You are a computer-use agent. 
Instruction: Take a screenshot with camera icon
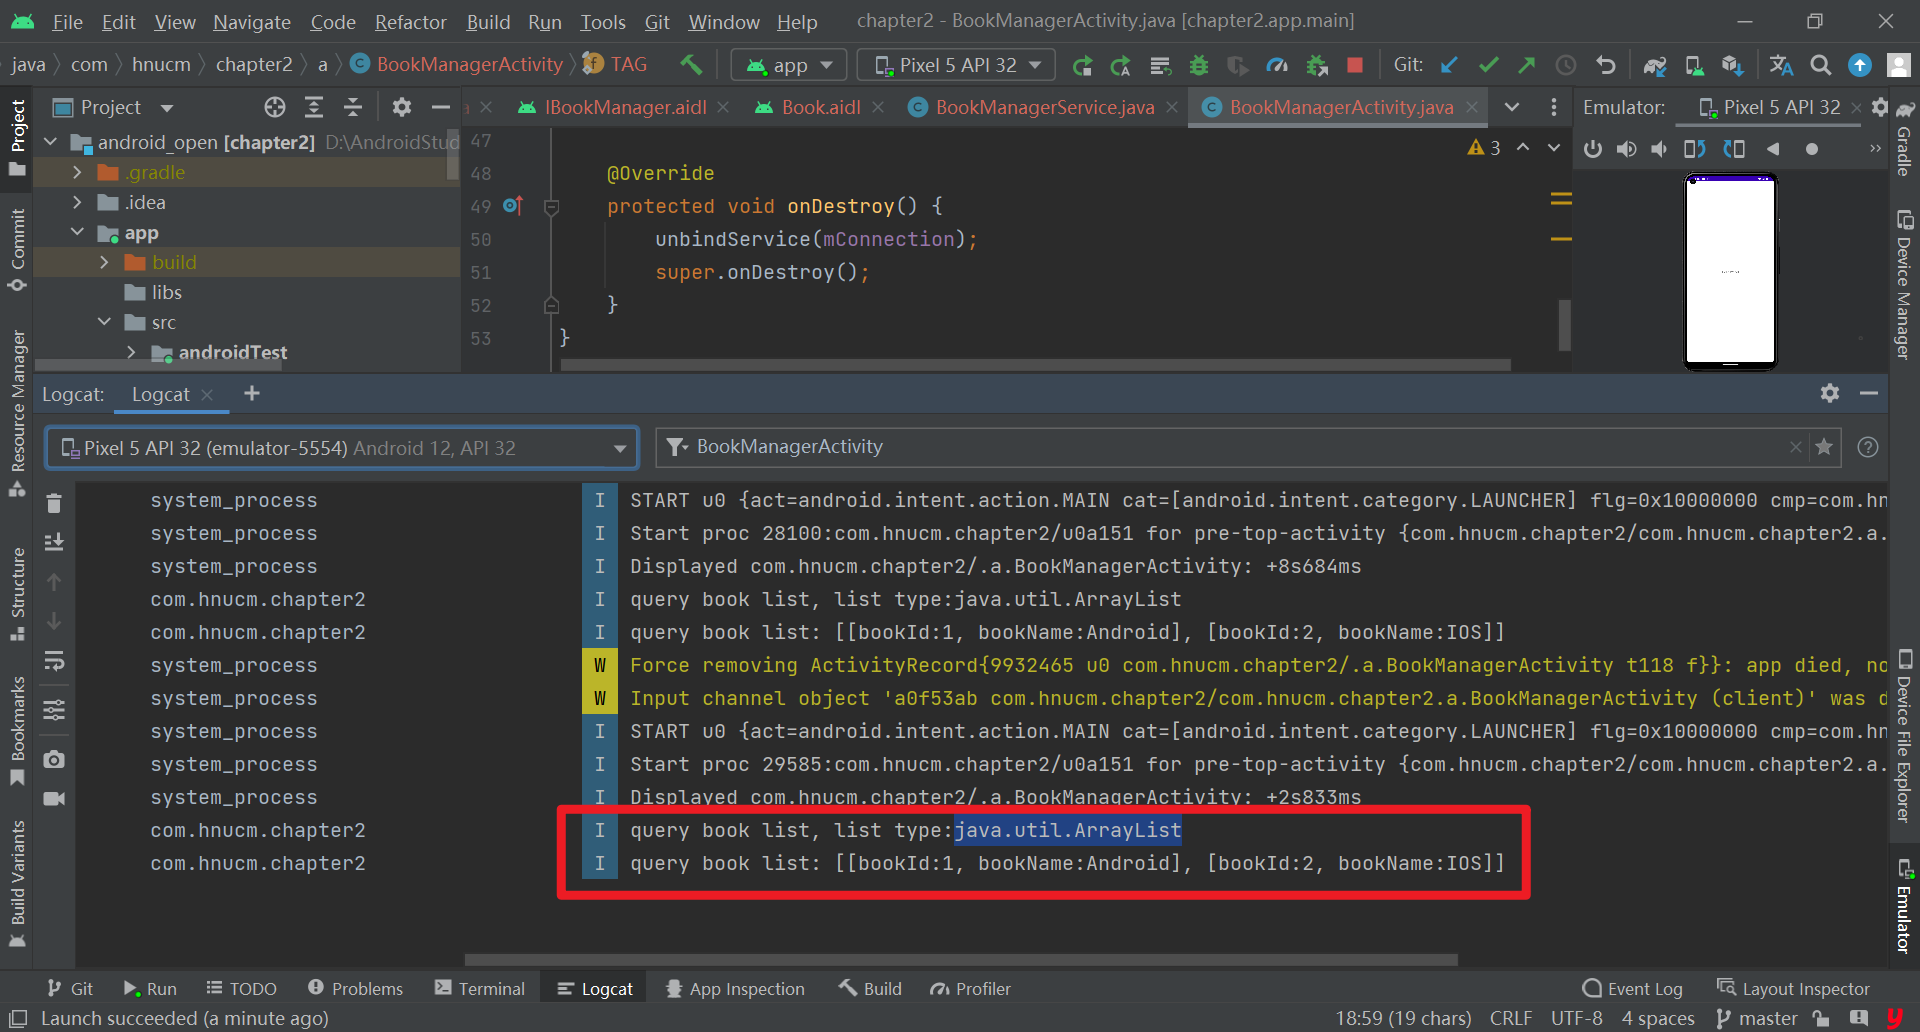(54, 760)
